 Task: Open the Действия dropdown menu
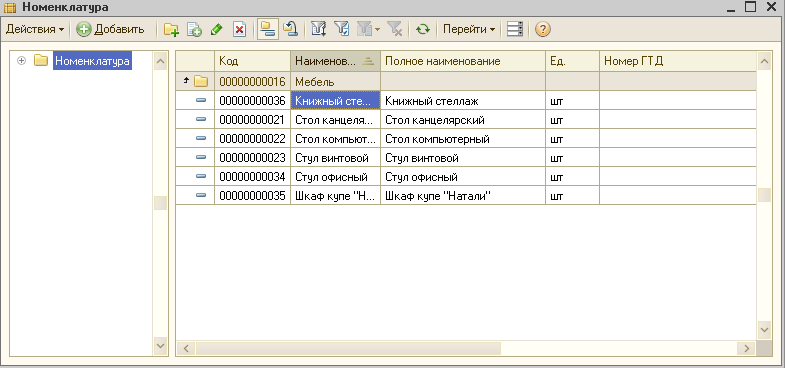[35, 30]
